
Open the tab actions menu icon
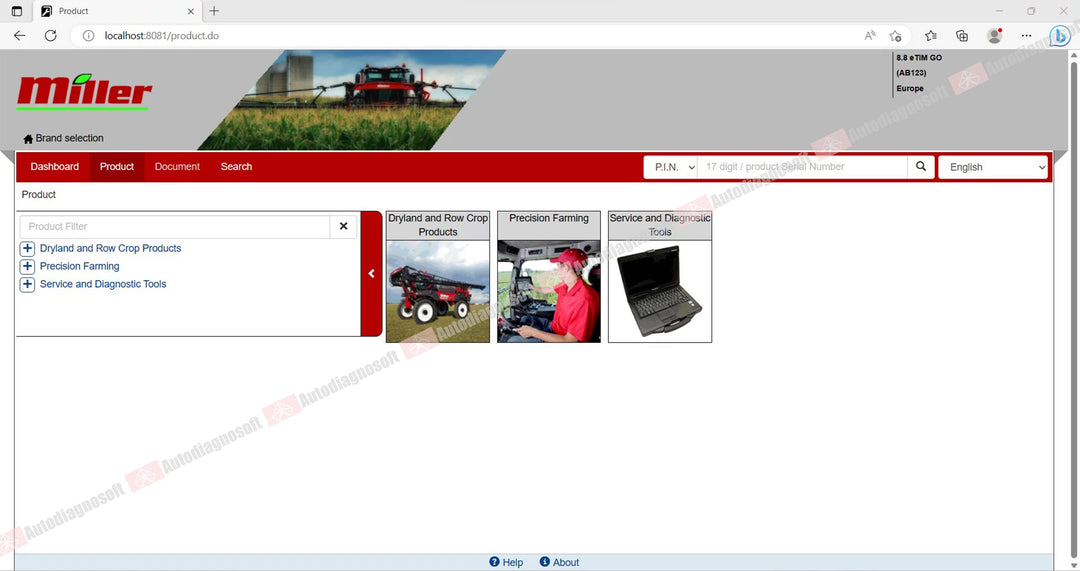point(17,11)
